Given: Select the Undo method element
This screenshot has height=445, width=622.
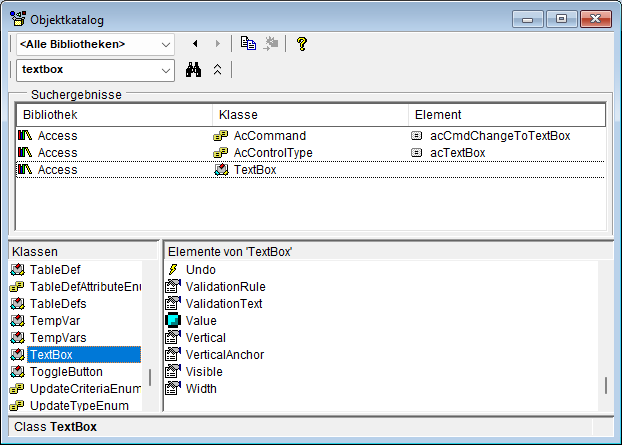Looking at the screenshot, I should pyautogui.click(x=200, y=269).
